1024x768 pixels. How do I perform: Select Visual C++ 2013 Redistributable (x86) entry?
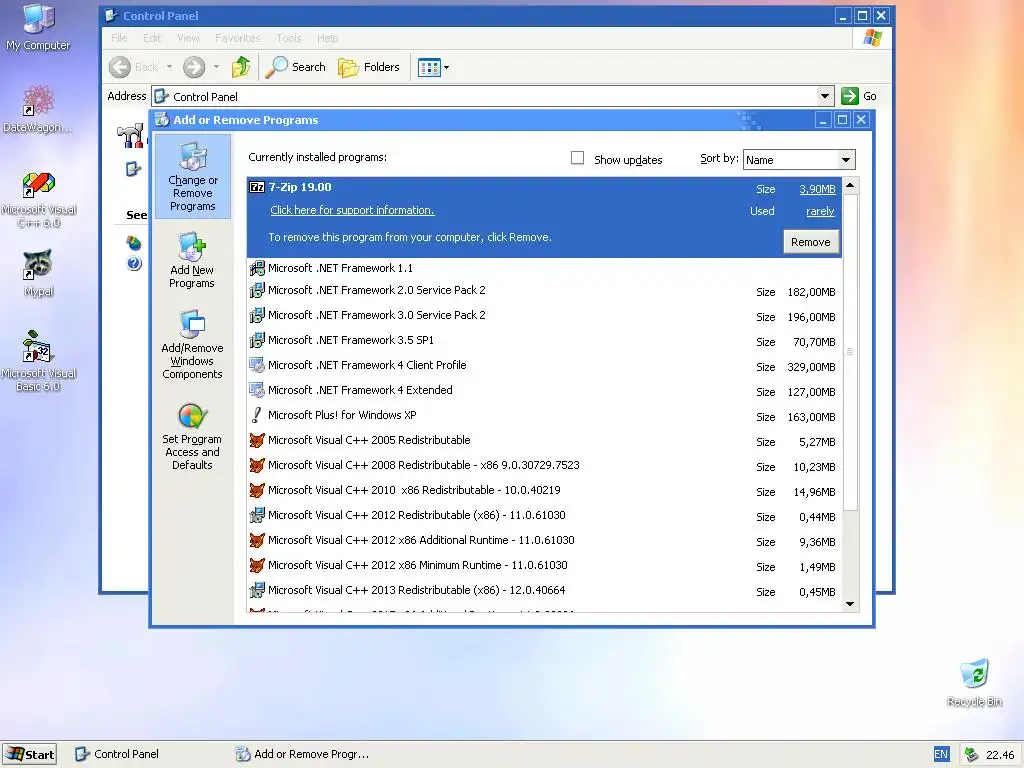(x=545, y=590)
